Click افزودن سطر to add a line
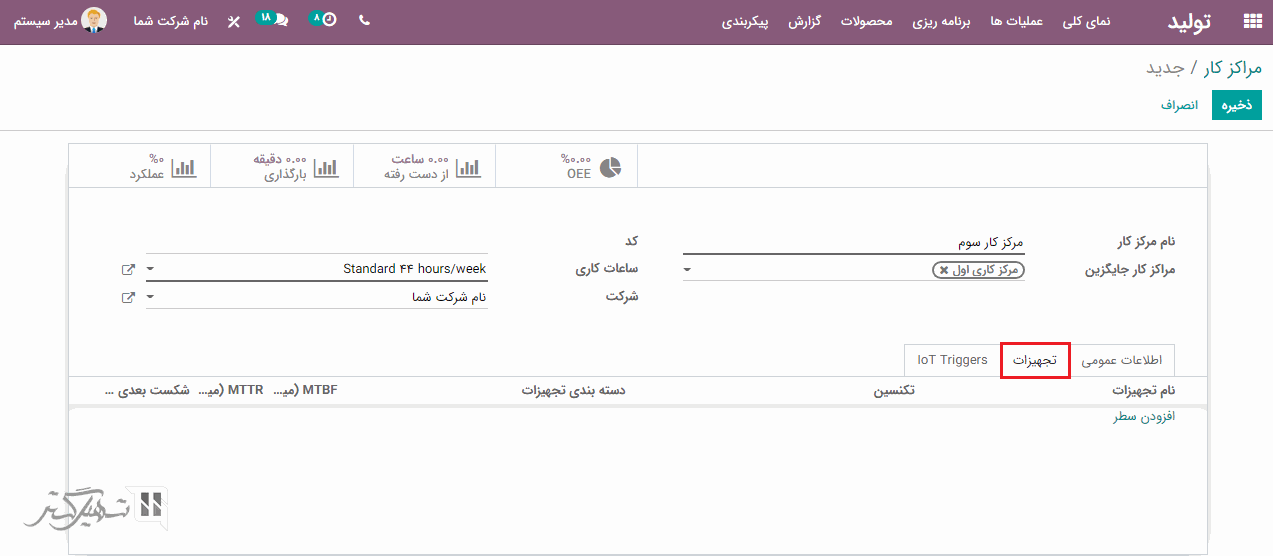The image size is (1273, 556). [1144, 416]
